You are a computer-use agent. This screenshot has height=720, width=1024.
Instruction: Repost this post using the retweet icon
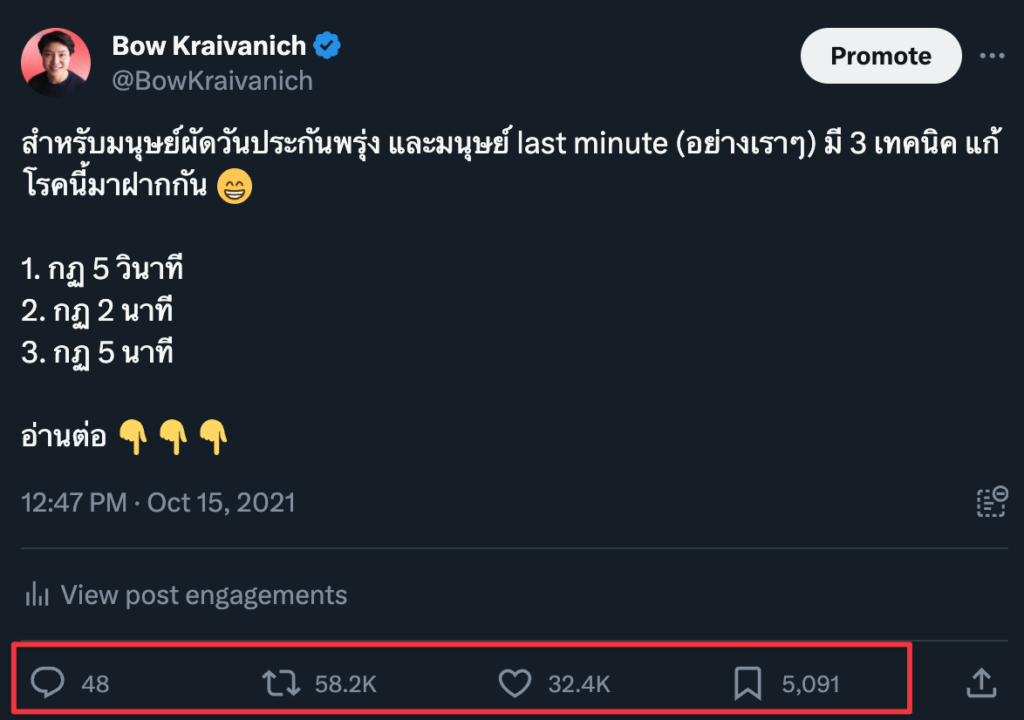point(281,684)
